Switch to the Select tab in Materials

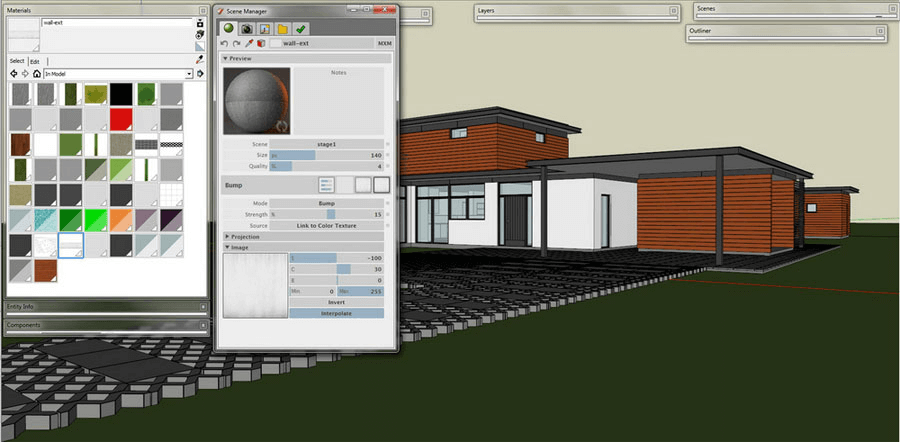click(17, 61)
